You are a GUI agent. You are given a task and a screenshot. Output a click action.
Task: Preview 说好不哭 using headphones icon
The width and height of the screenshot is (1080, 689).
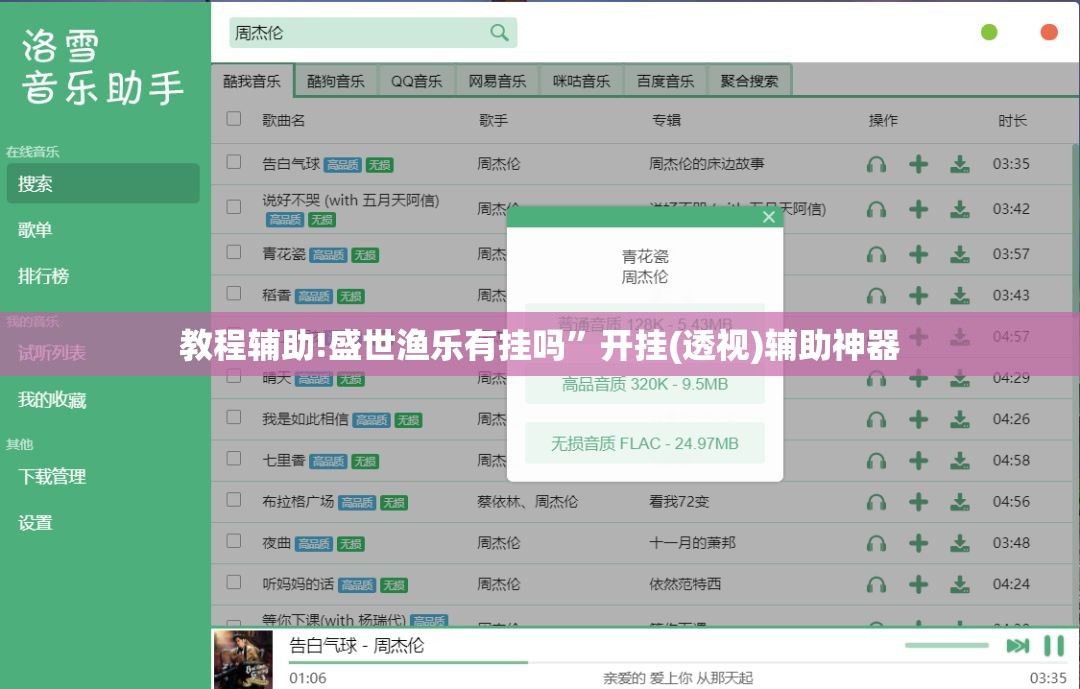click(x=876, y=209)
